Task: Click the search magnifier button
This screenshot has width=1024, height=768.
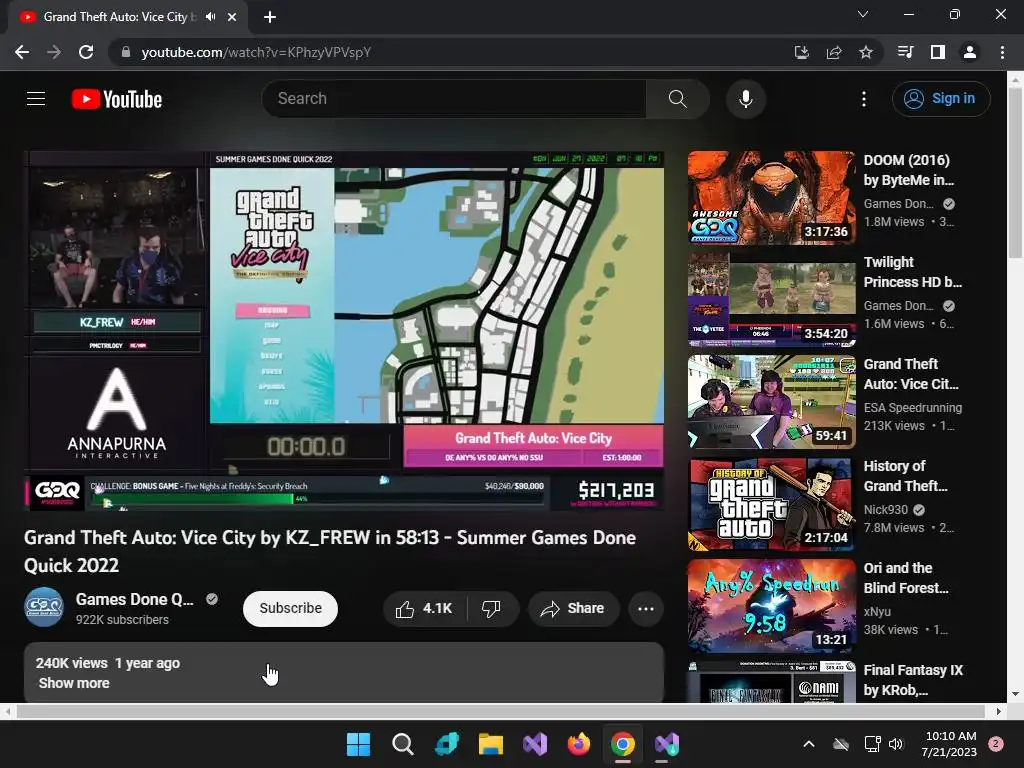Action: pyautogui.click(x=677, y=99)
